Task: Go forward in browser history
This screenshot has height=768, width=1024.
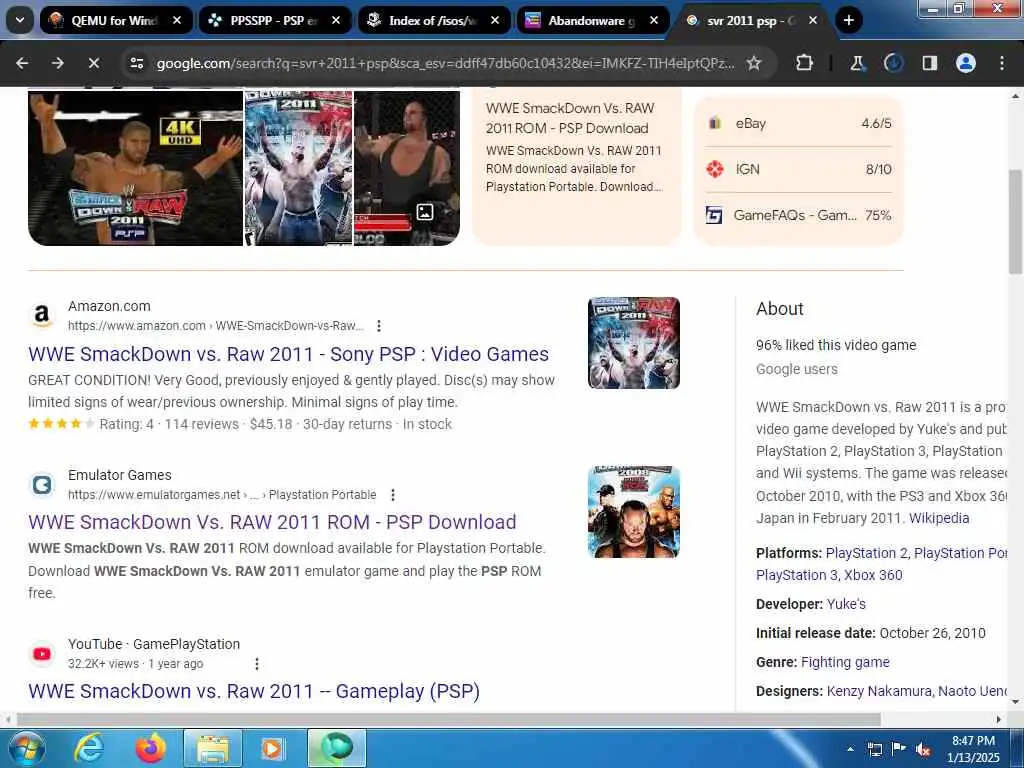Action: click(x=58, y=63)
